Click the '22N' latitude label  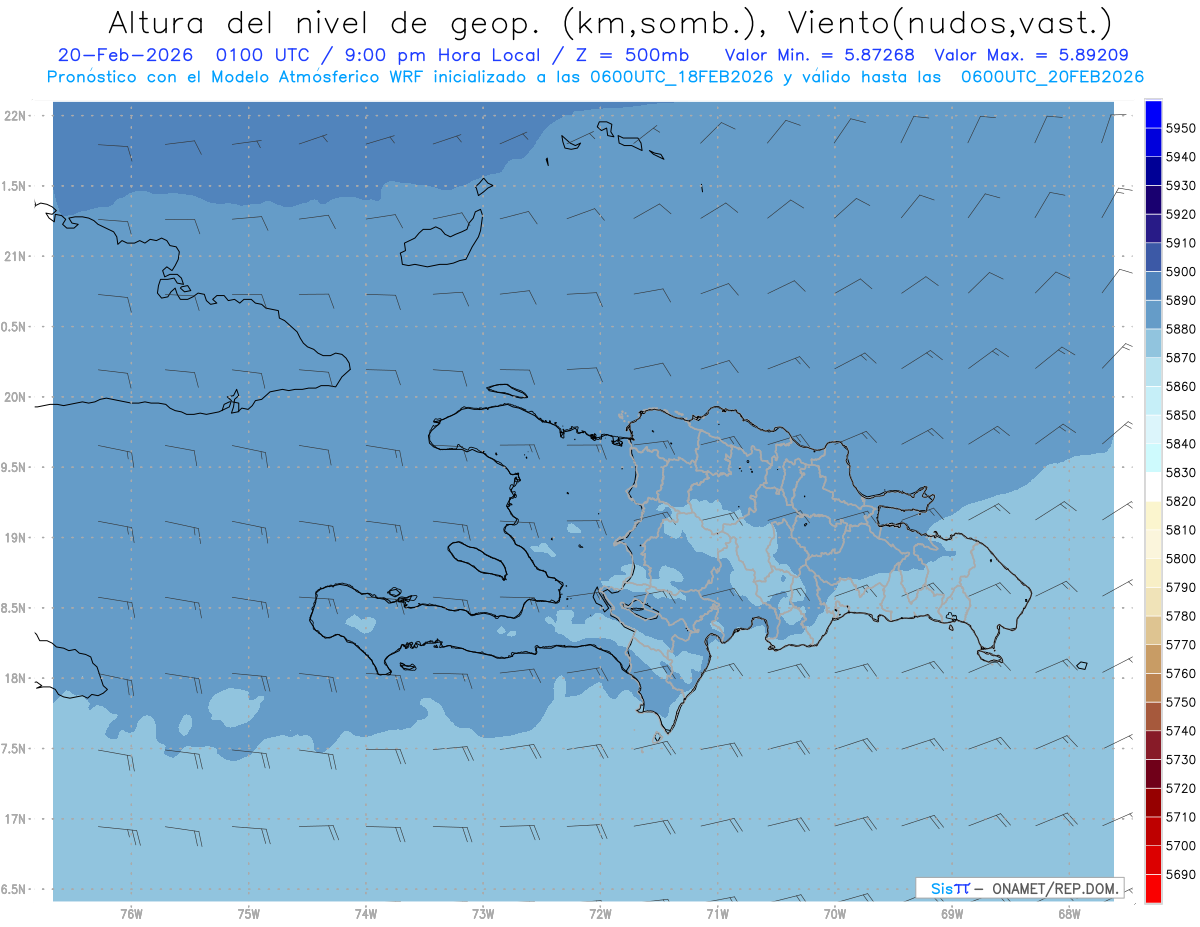tap(15, 116)
